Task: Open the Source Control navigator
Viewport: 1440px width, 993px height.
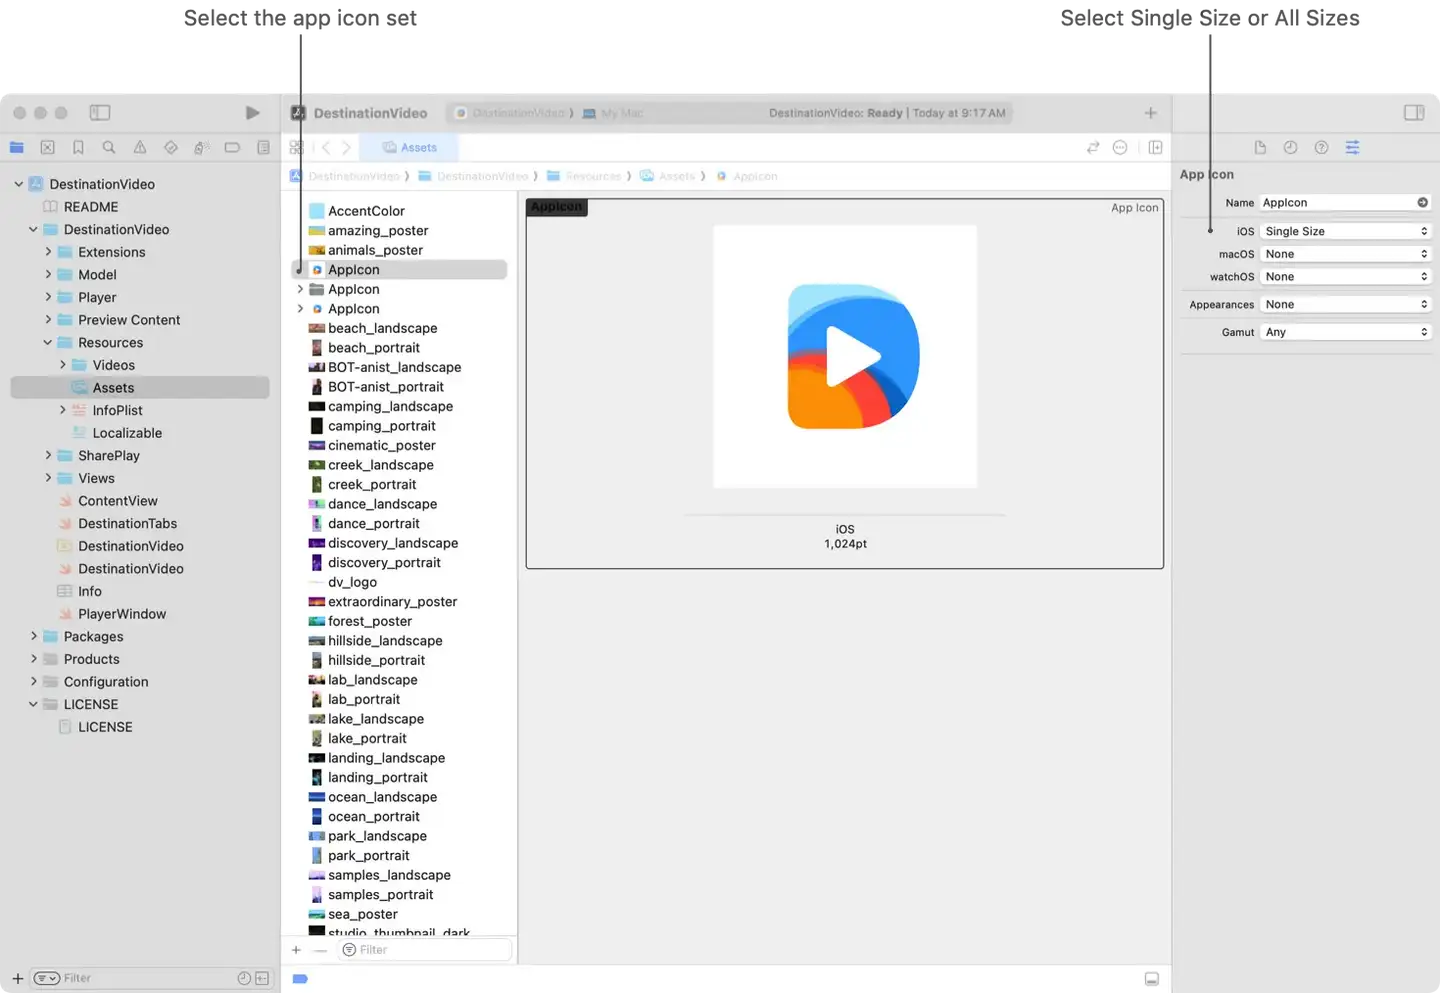Action: click(x=47, y=147)
